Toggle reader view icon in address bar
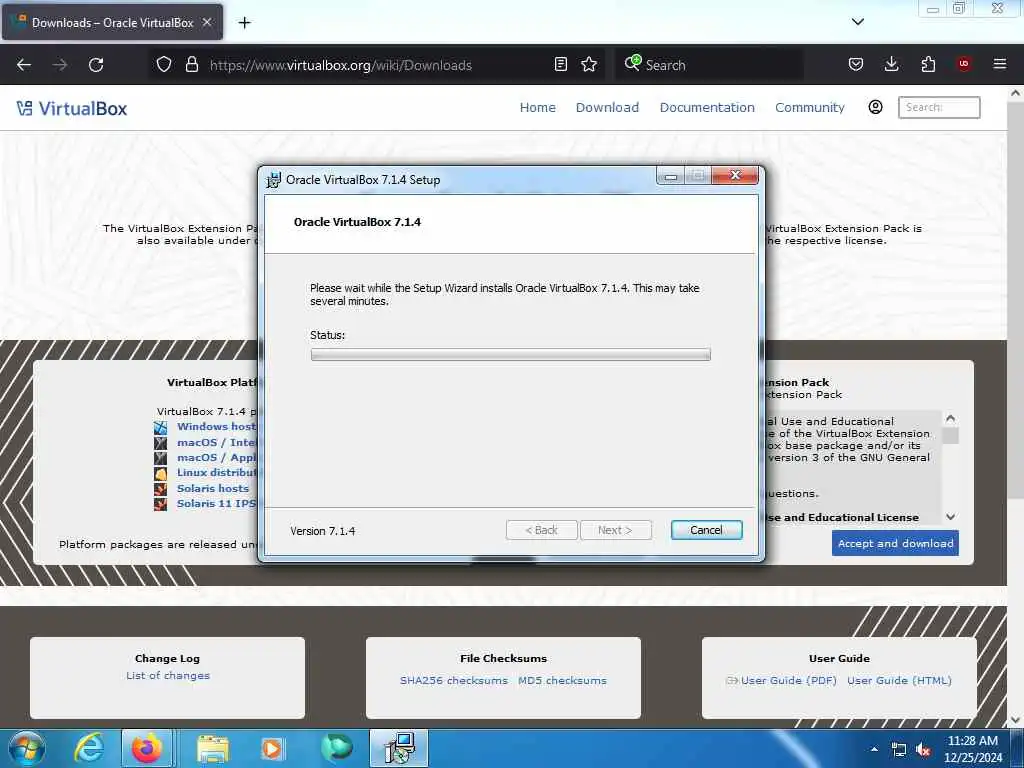Viewport: 1024px width, 768px height. coord(560,64)
